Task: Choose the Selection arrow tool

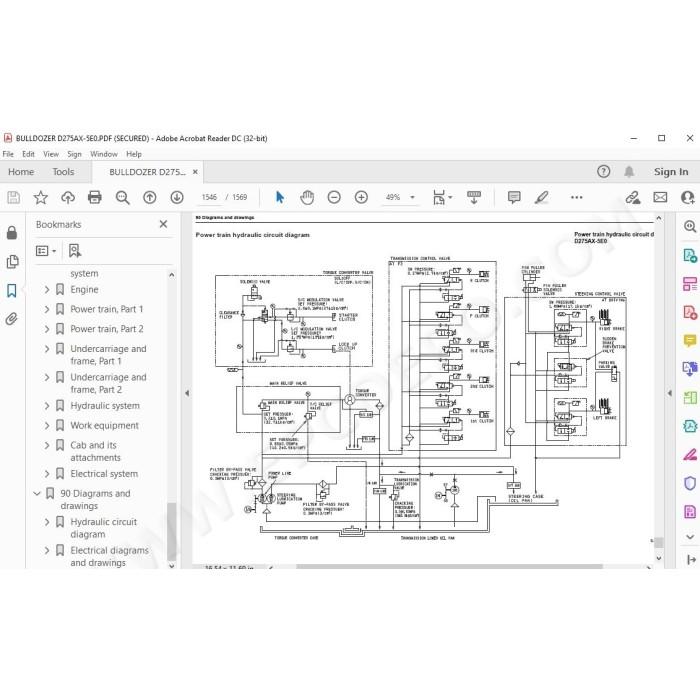Action: (280, 197)
